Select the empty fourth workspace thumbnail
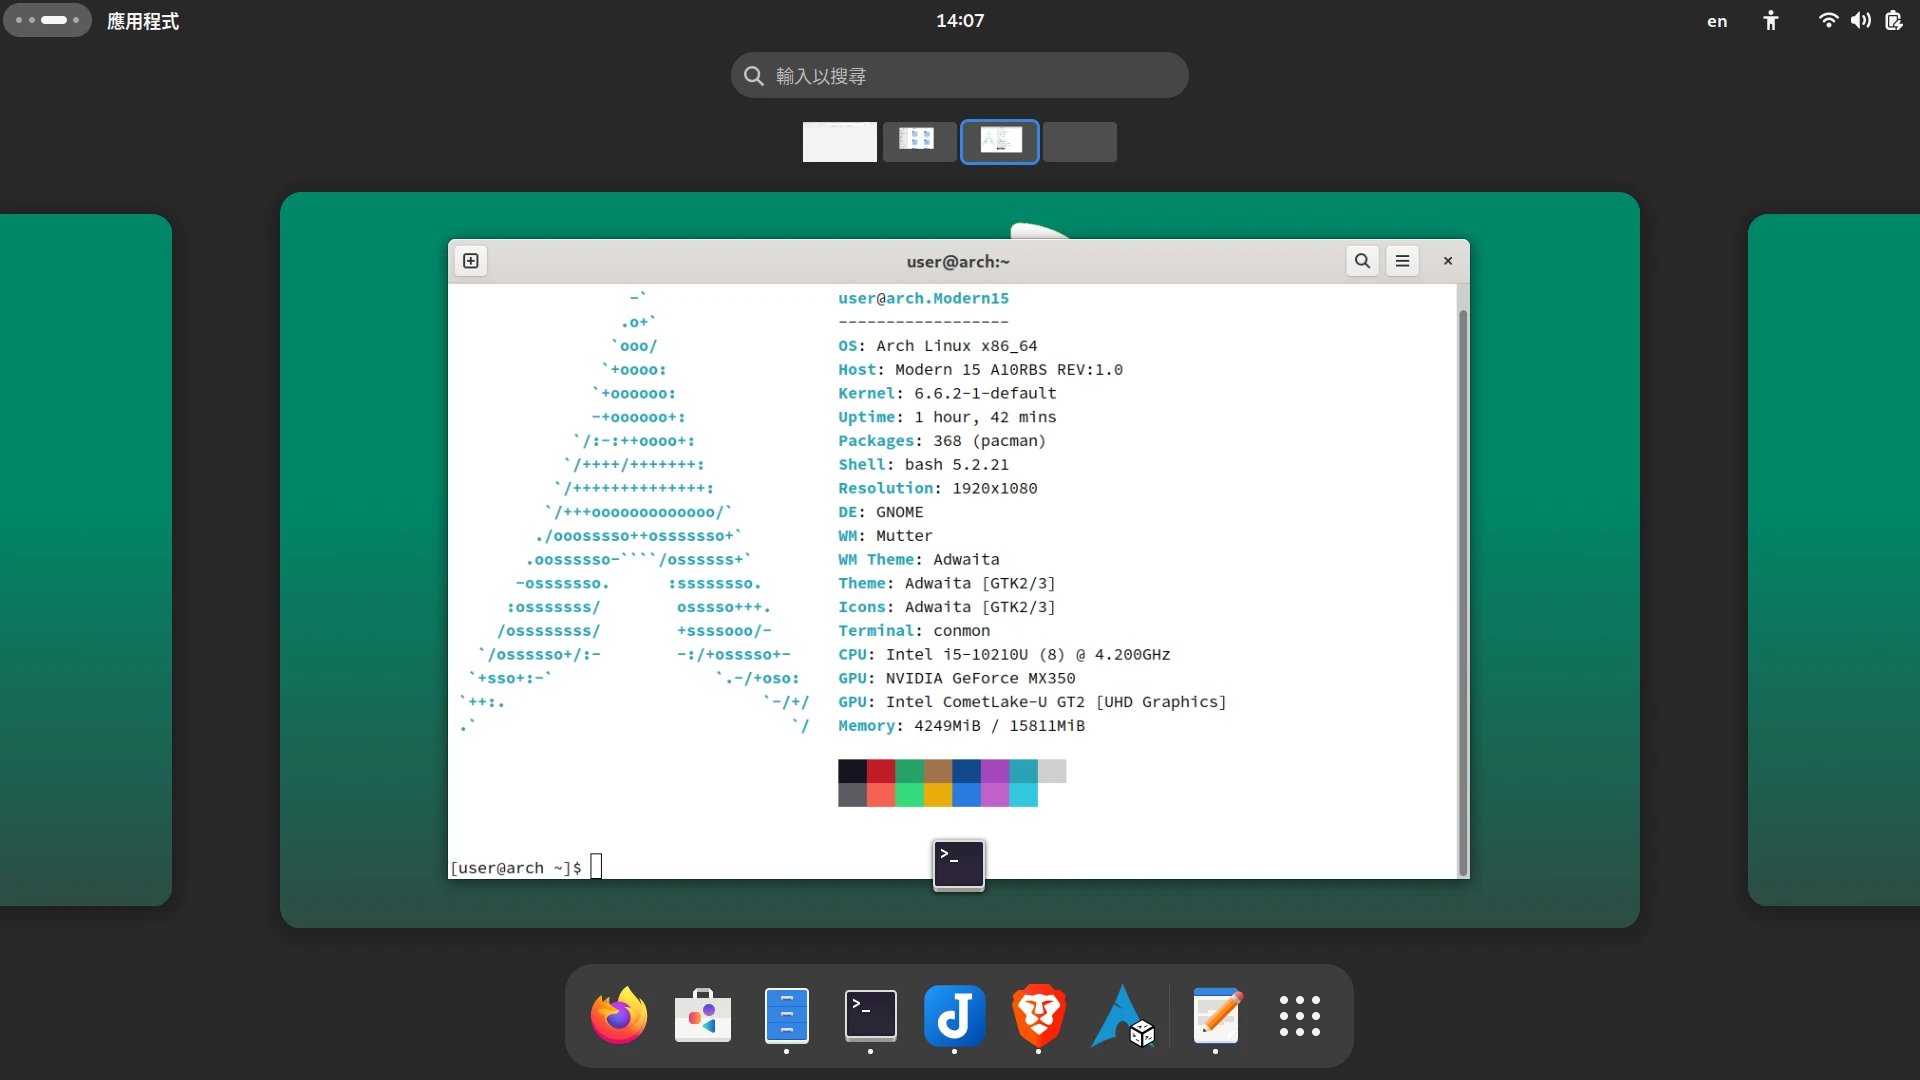Screen dimensions: 1920x1080 1079,142
